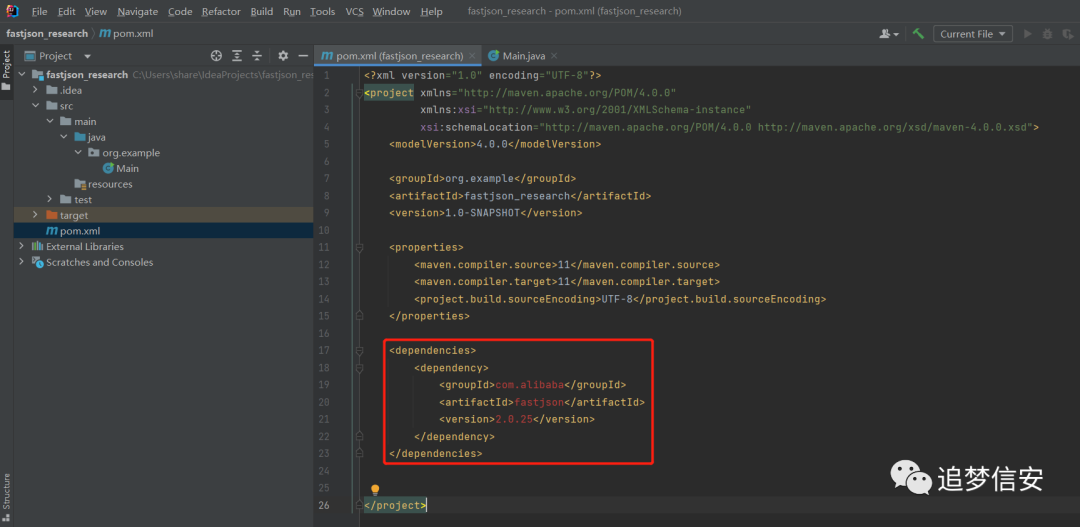Click the Collapse All icon in Project panel
Image resolution: width=1080 pixels, height=527 pixels.
tap(257, 56)
